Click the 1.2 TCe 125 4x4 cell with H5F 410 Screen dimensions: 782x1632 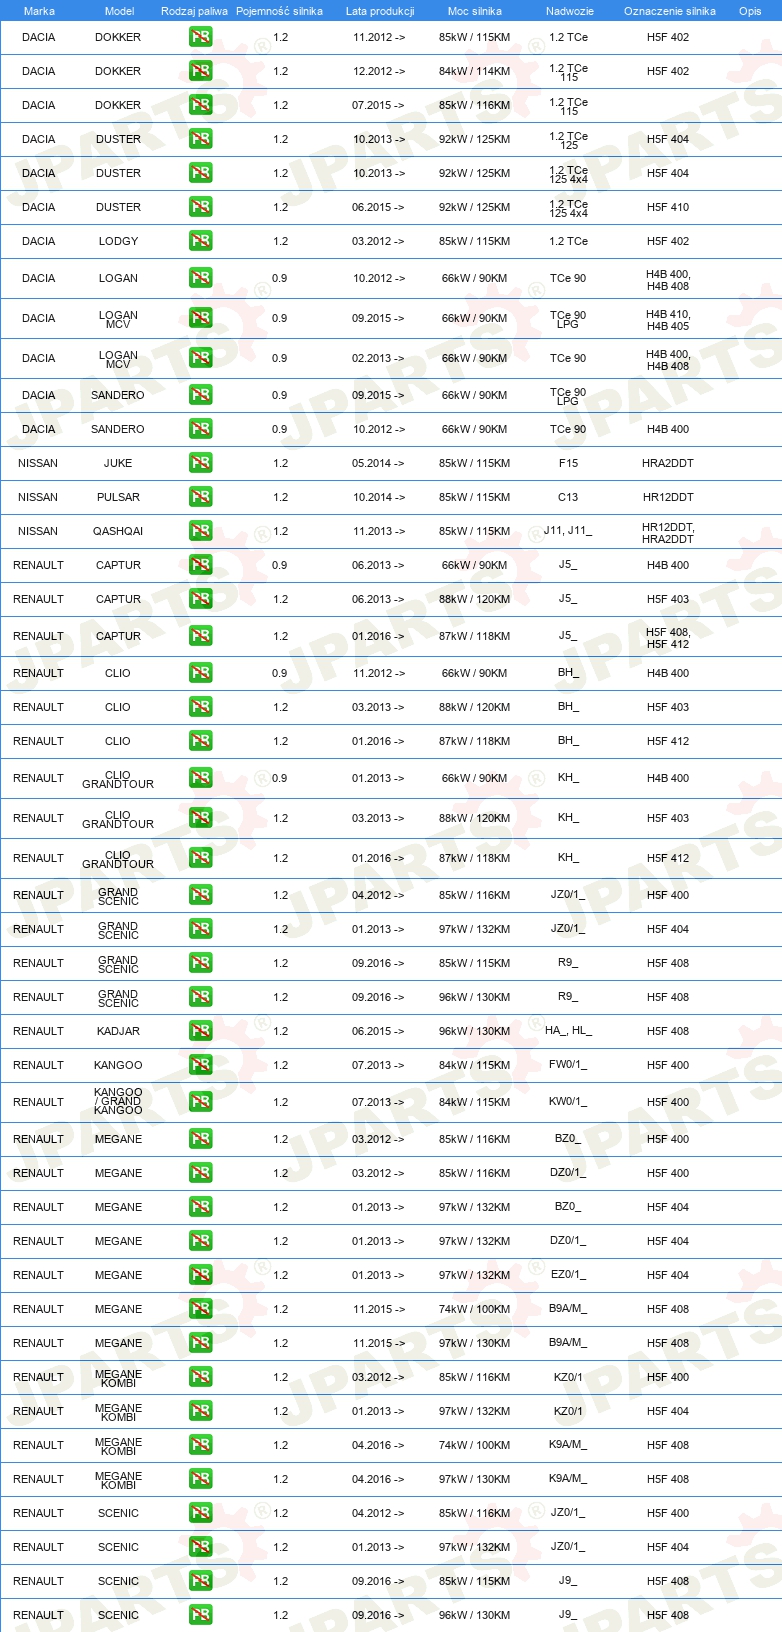(x=568, y=208)
